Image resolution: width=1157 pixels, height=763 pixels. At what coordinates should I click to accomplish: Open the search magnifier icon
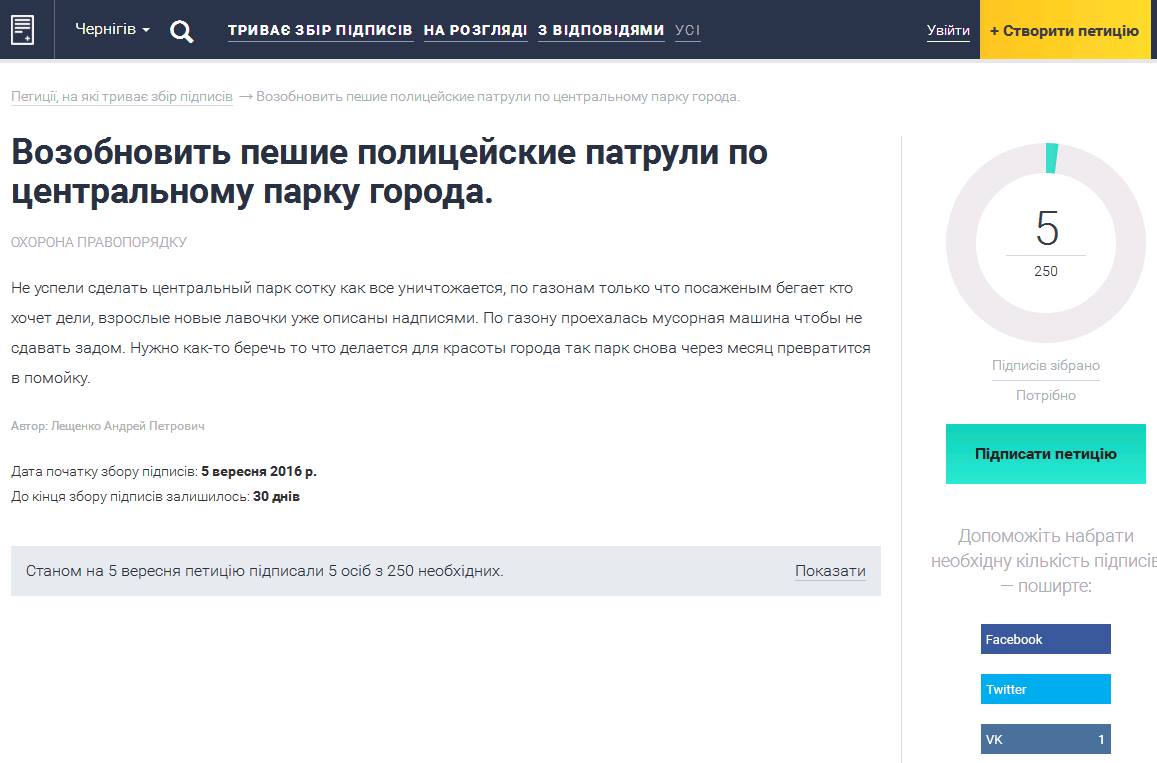(x=182, y=31)
